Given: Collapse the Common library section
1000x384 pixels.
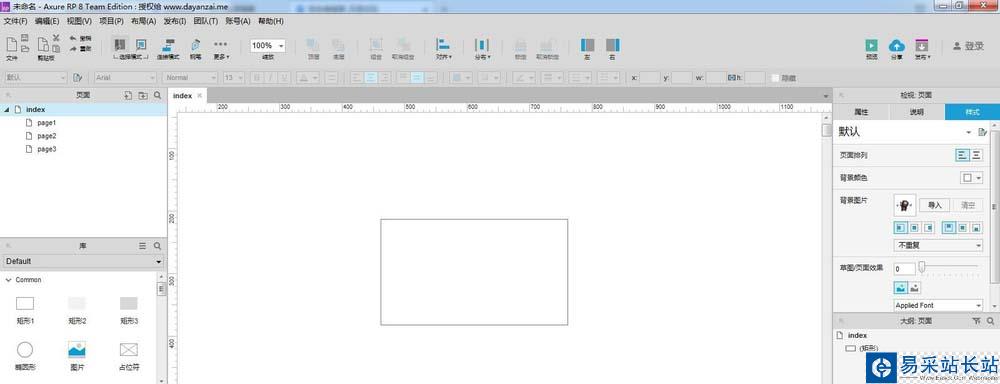Looking at the screenshot, I should coord(8,279).
